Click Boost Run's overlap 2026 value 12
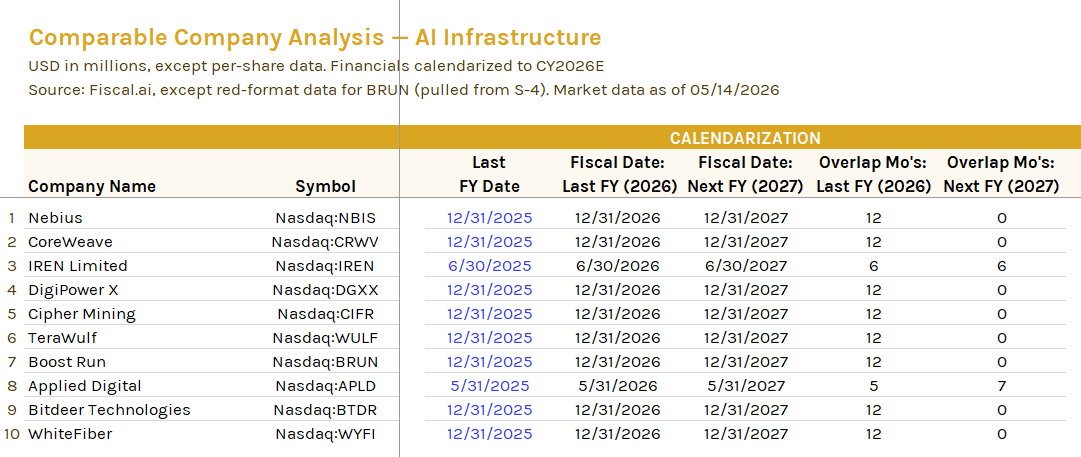Screen dimensions: 1081x457 tap(873, 362)
